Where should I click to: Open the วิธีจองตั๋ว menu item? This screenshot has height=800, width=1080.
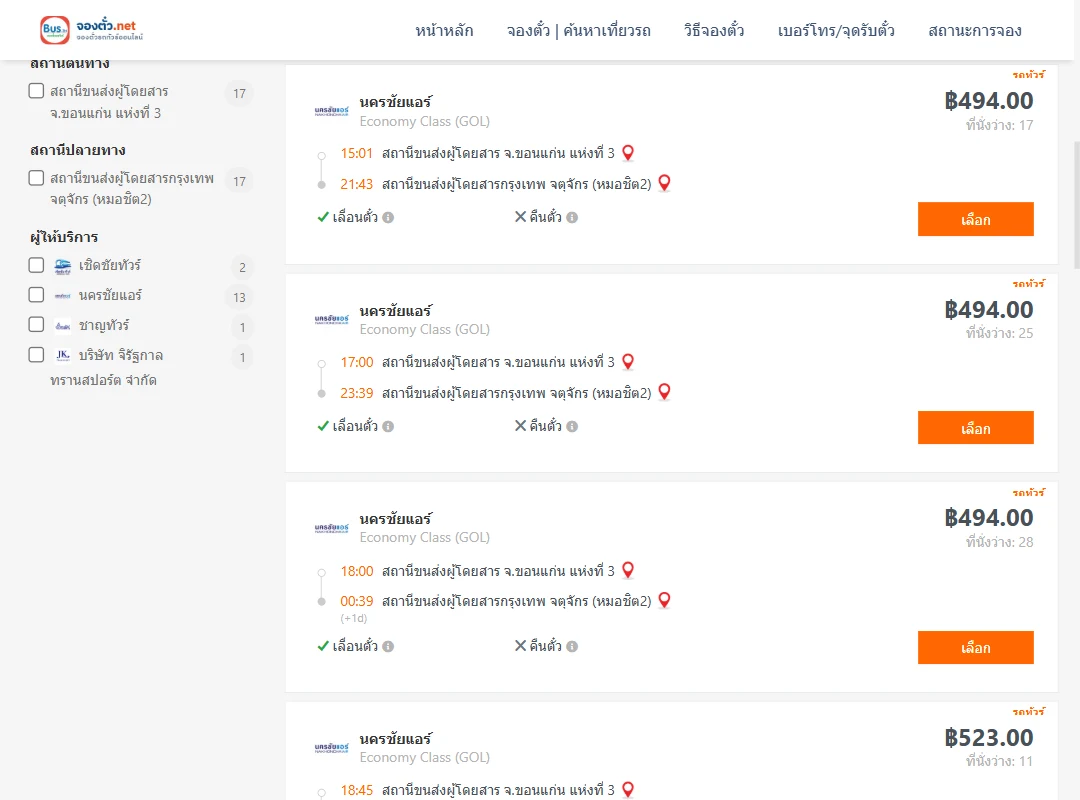714,30
